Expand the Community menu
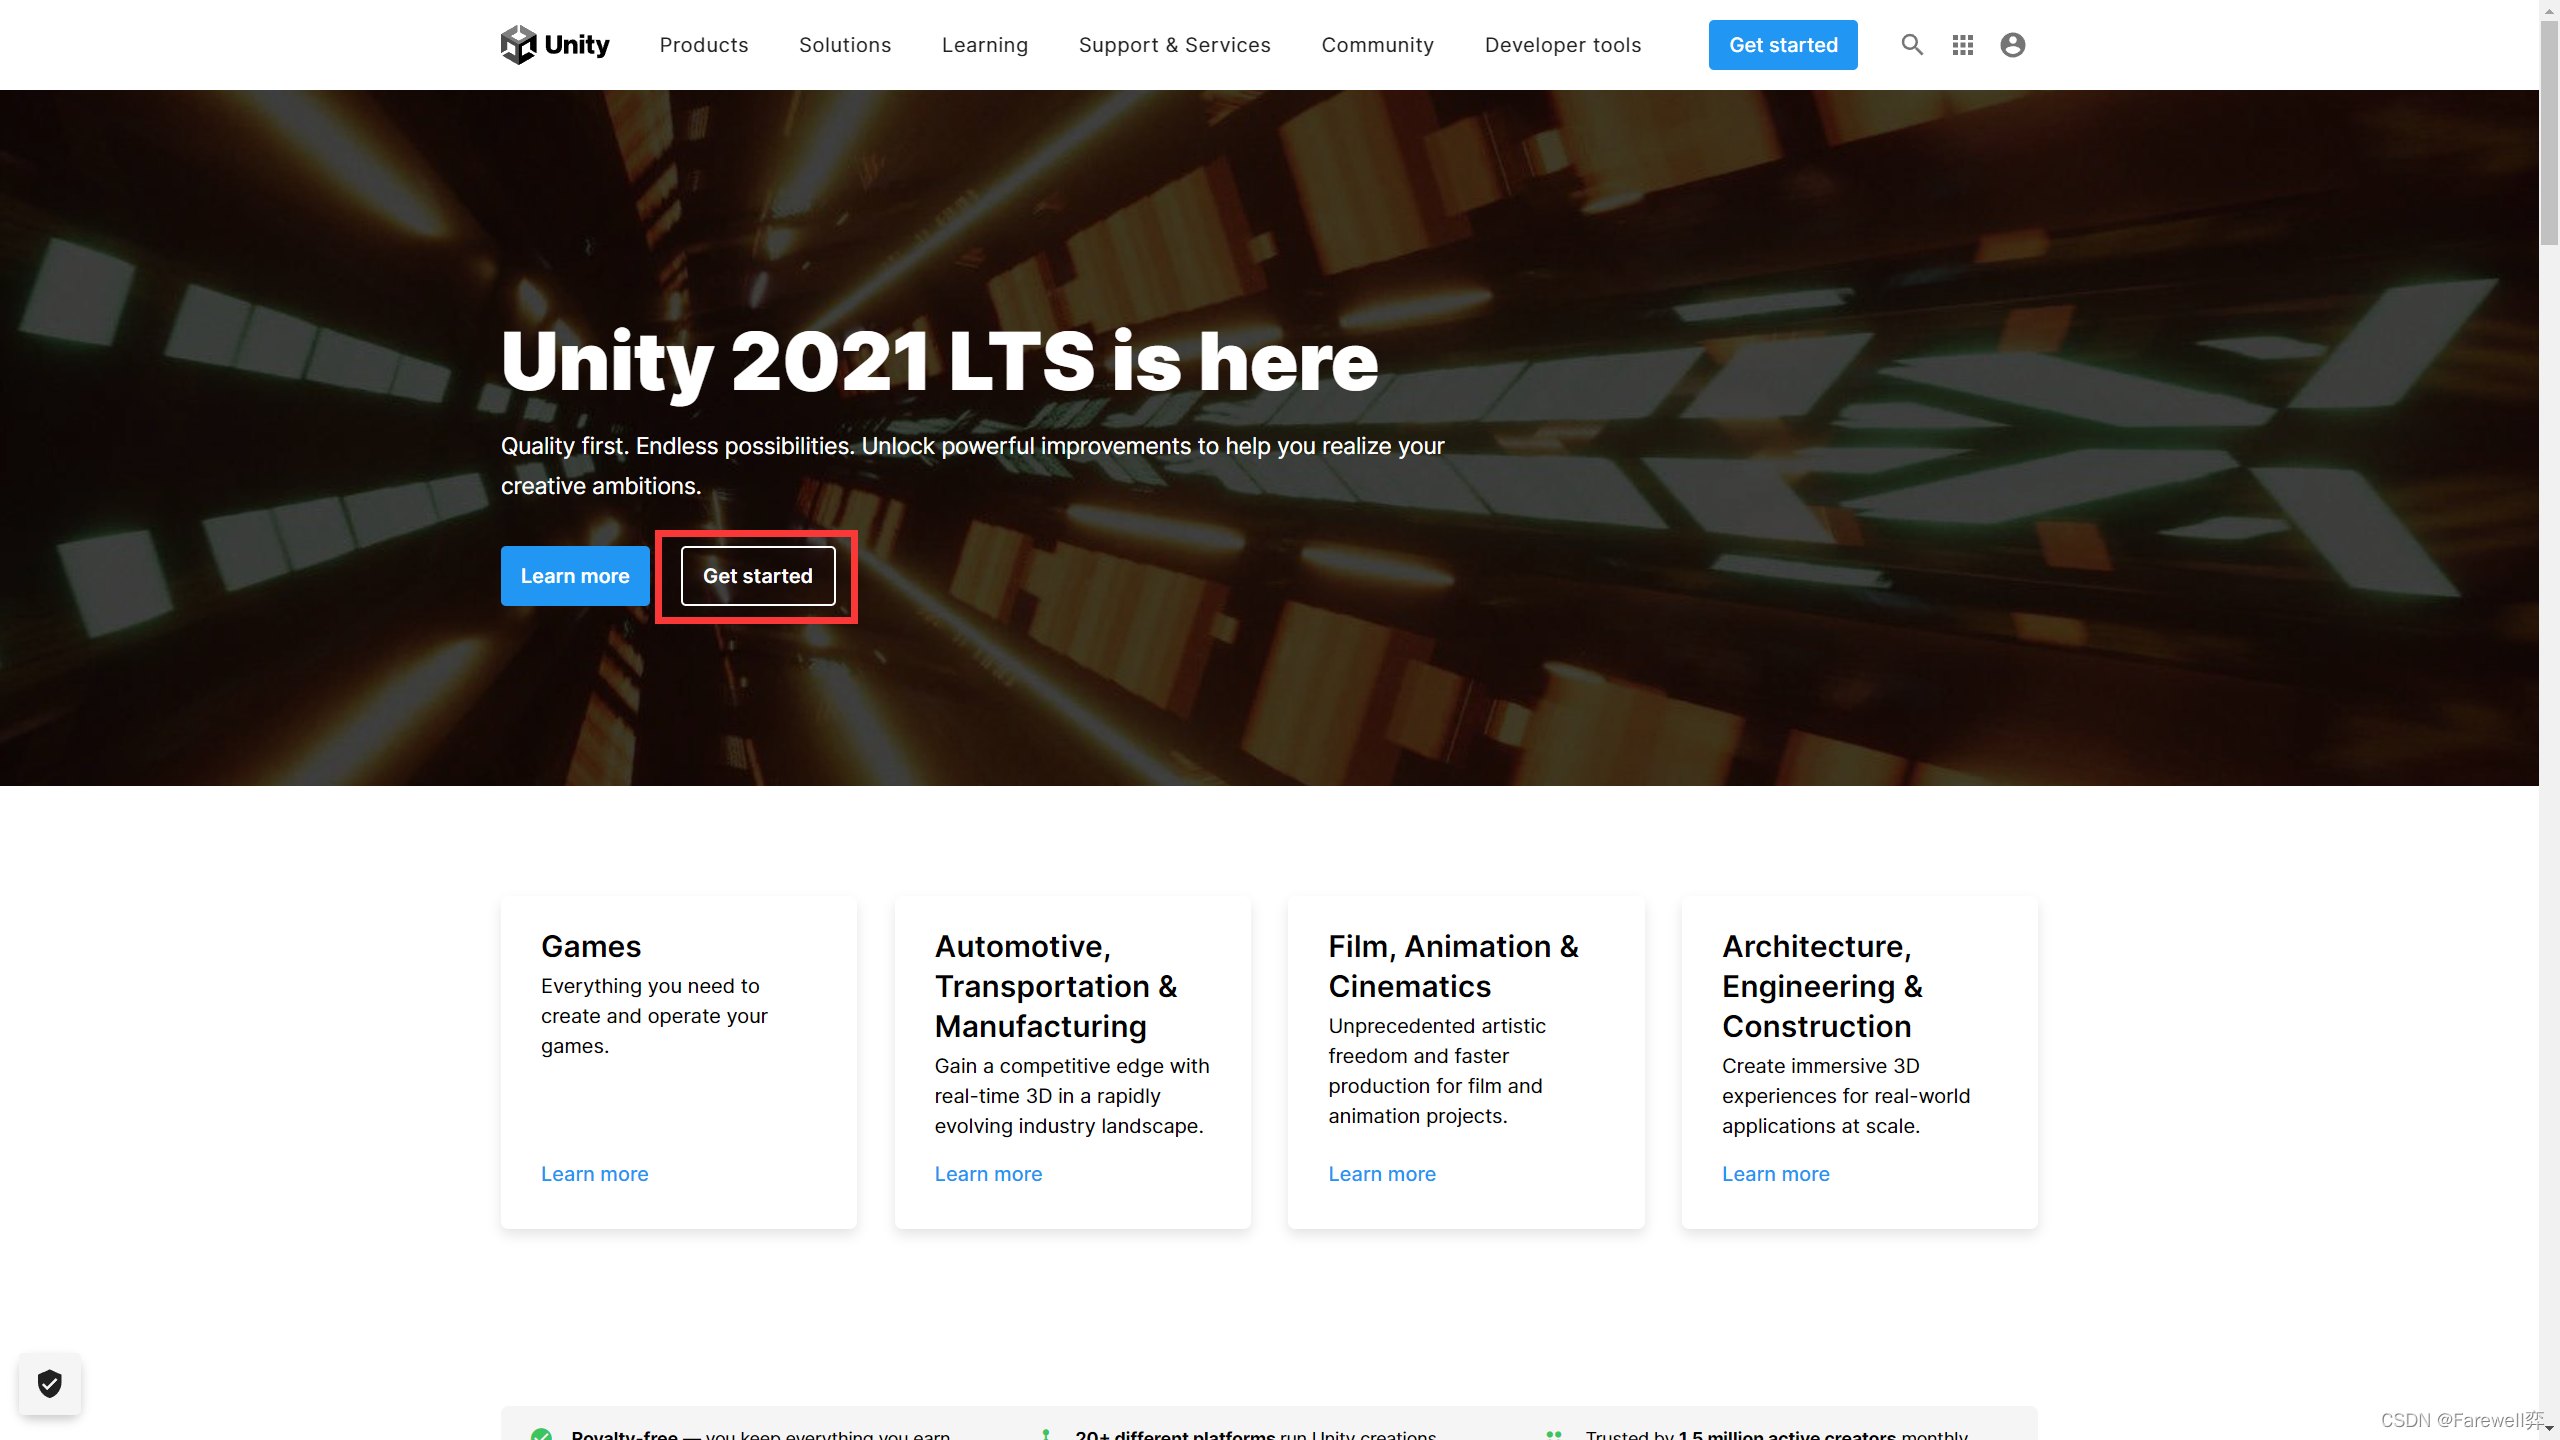 (x=1377, y=45)
